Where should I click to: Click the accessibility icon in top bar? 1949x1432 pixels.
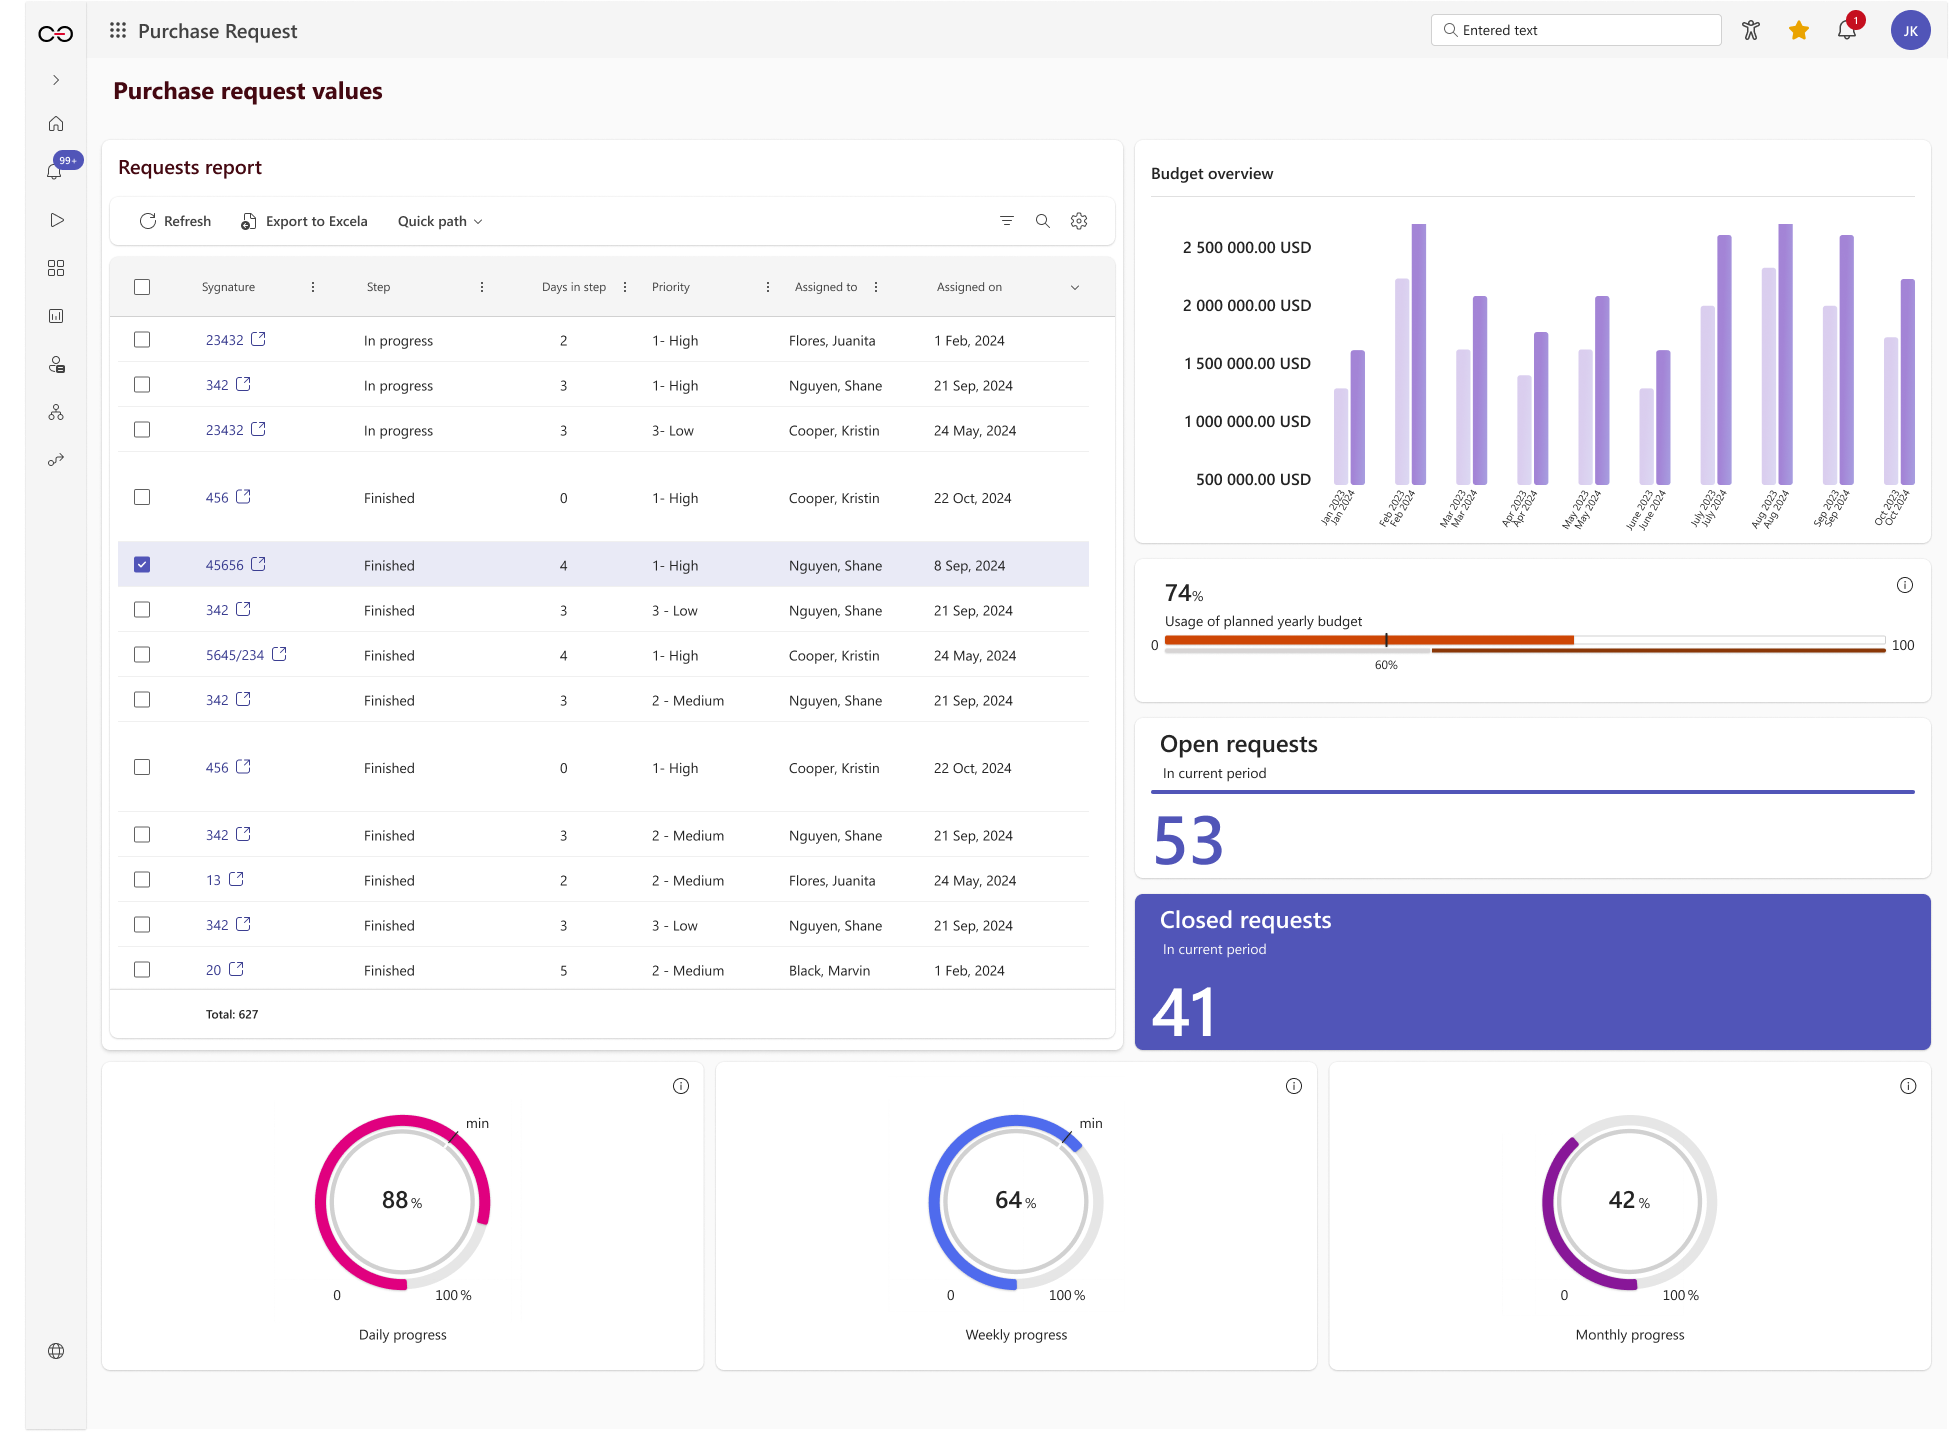click(1750, 30)
